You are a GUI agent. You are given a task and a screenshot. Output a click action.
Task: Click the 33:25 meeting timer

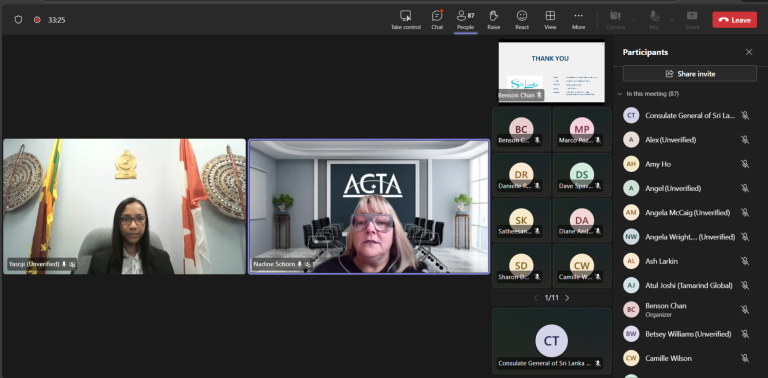point(57,20)
